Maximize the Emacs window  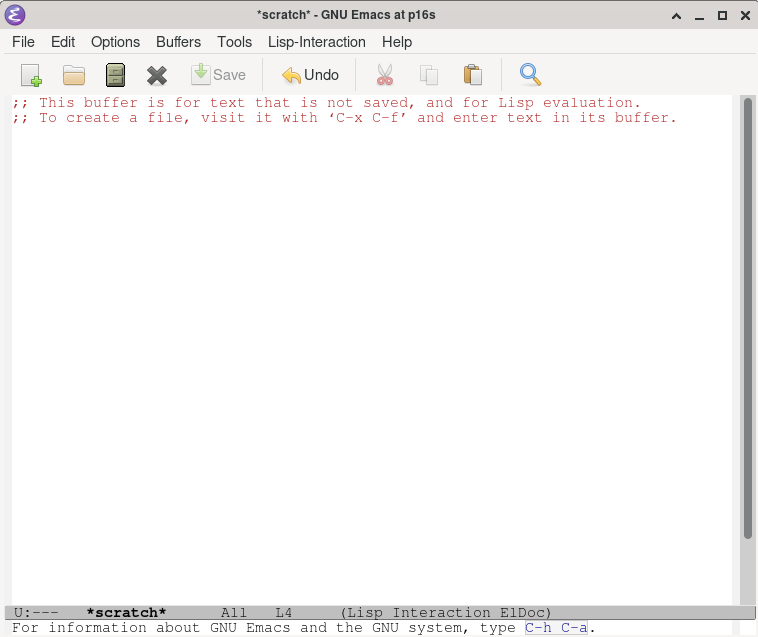(722, 15)
